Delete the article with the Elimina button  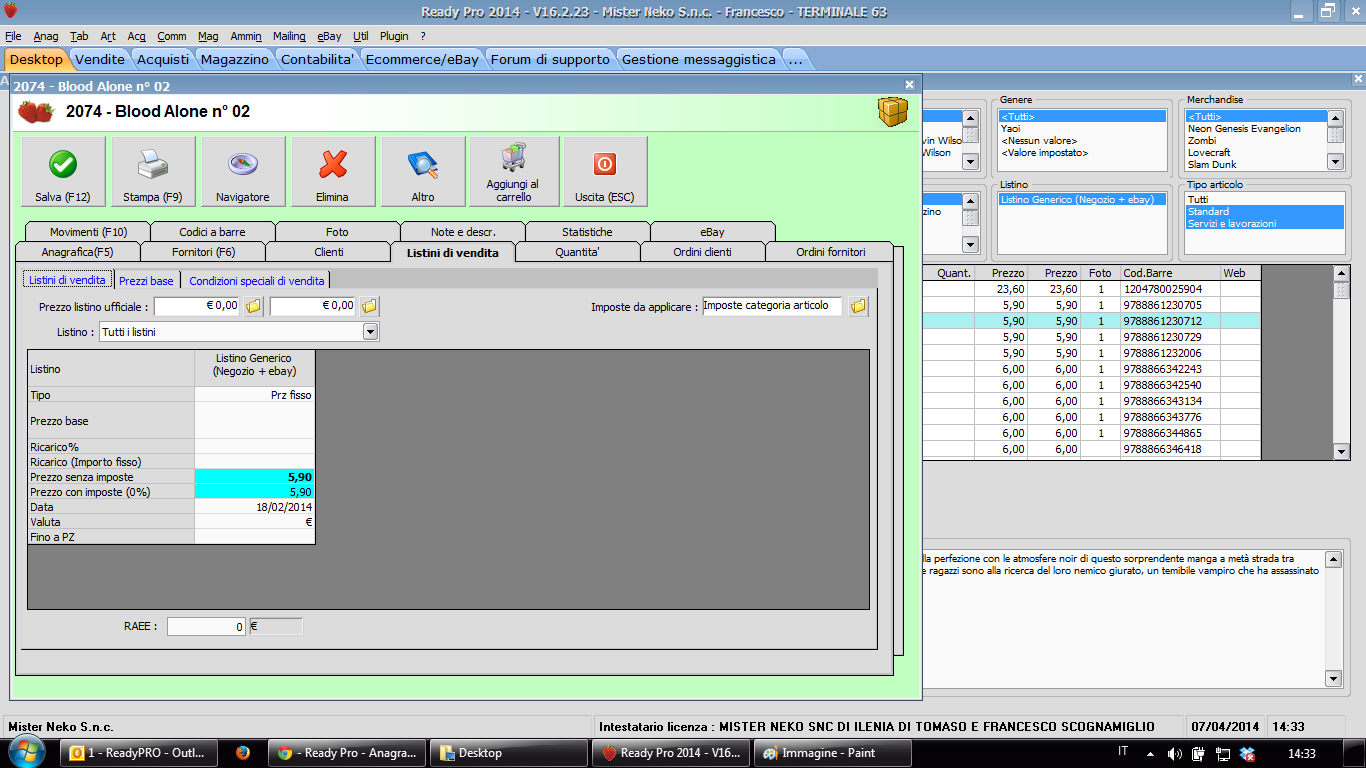click(x=333, y=172)
